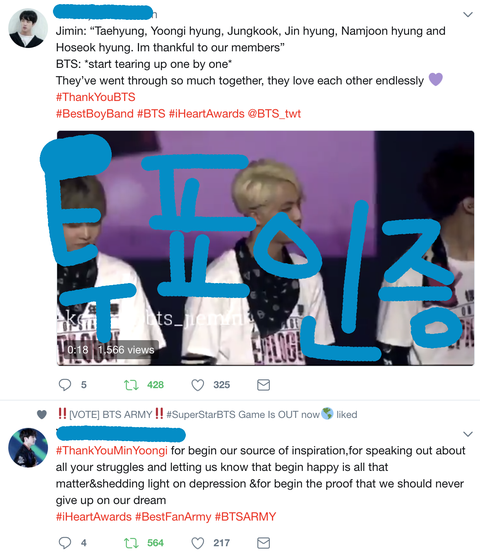Open the #BestBoyBand hashtag

tap(95, 114)
